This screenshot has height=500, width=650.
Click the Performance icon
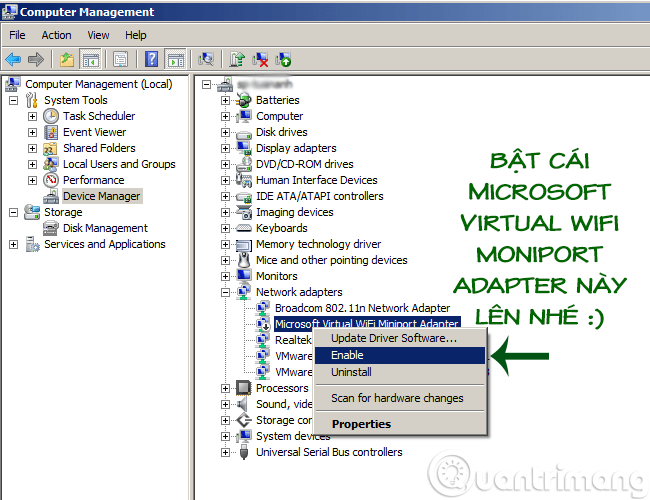pyautogui.click(x=51, y=180)
